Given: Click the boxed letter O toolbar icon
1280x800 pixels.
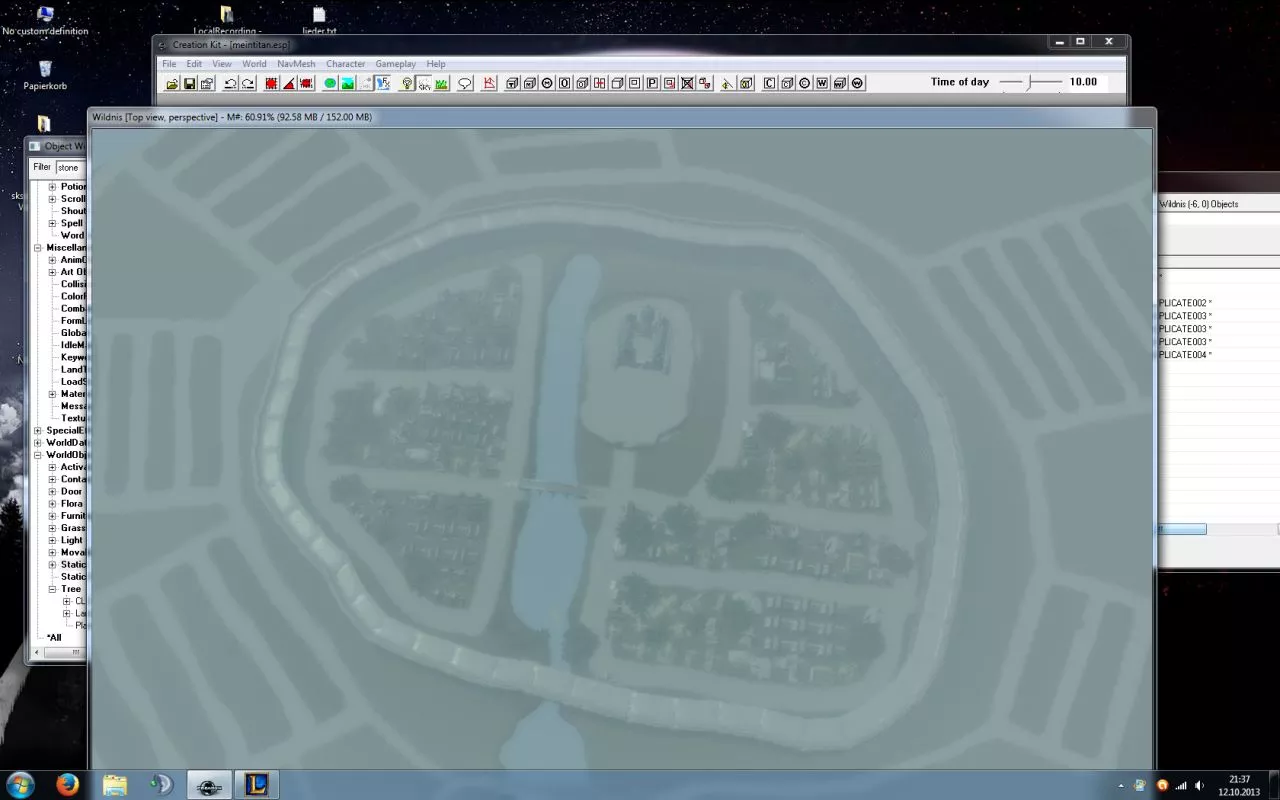Looking at the screenshot, I should pos(564,83).
